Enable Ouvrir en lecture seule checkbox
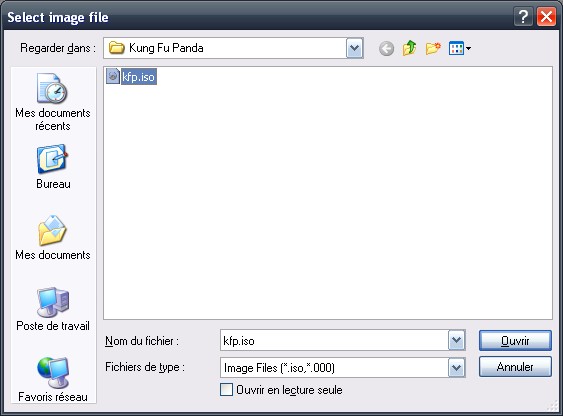This screenshot has height=416, width=563. click(226, 390)
